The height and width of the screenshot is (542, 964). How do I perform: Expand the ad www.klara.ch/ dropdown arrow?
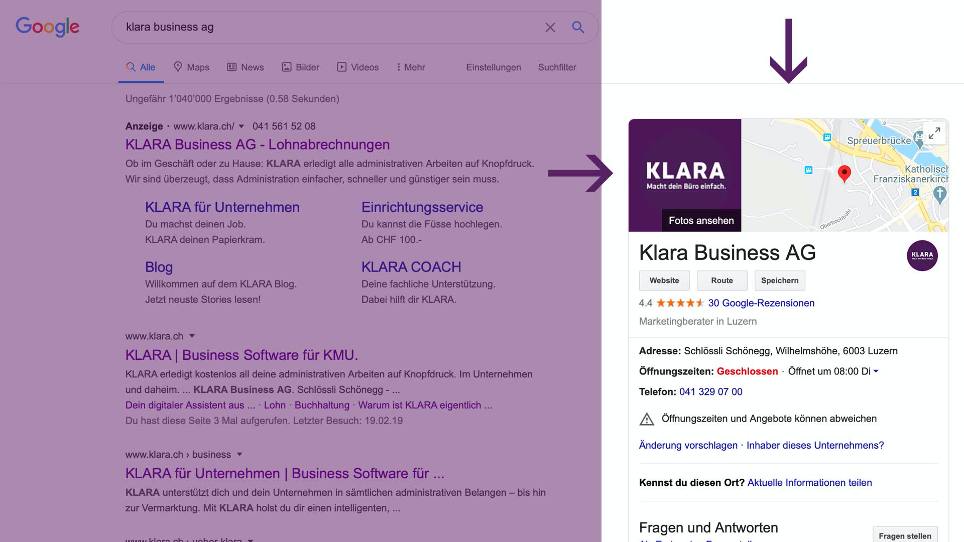coord(241,126)
